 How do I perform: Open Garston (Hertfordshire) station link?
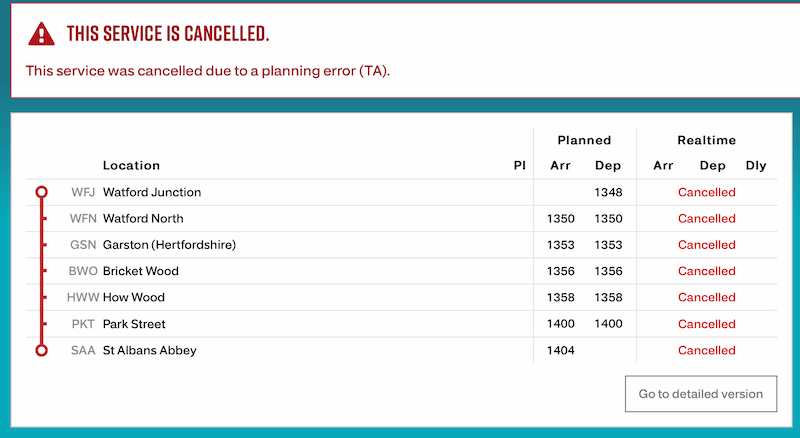click(x=169, y=245)
